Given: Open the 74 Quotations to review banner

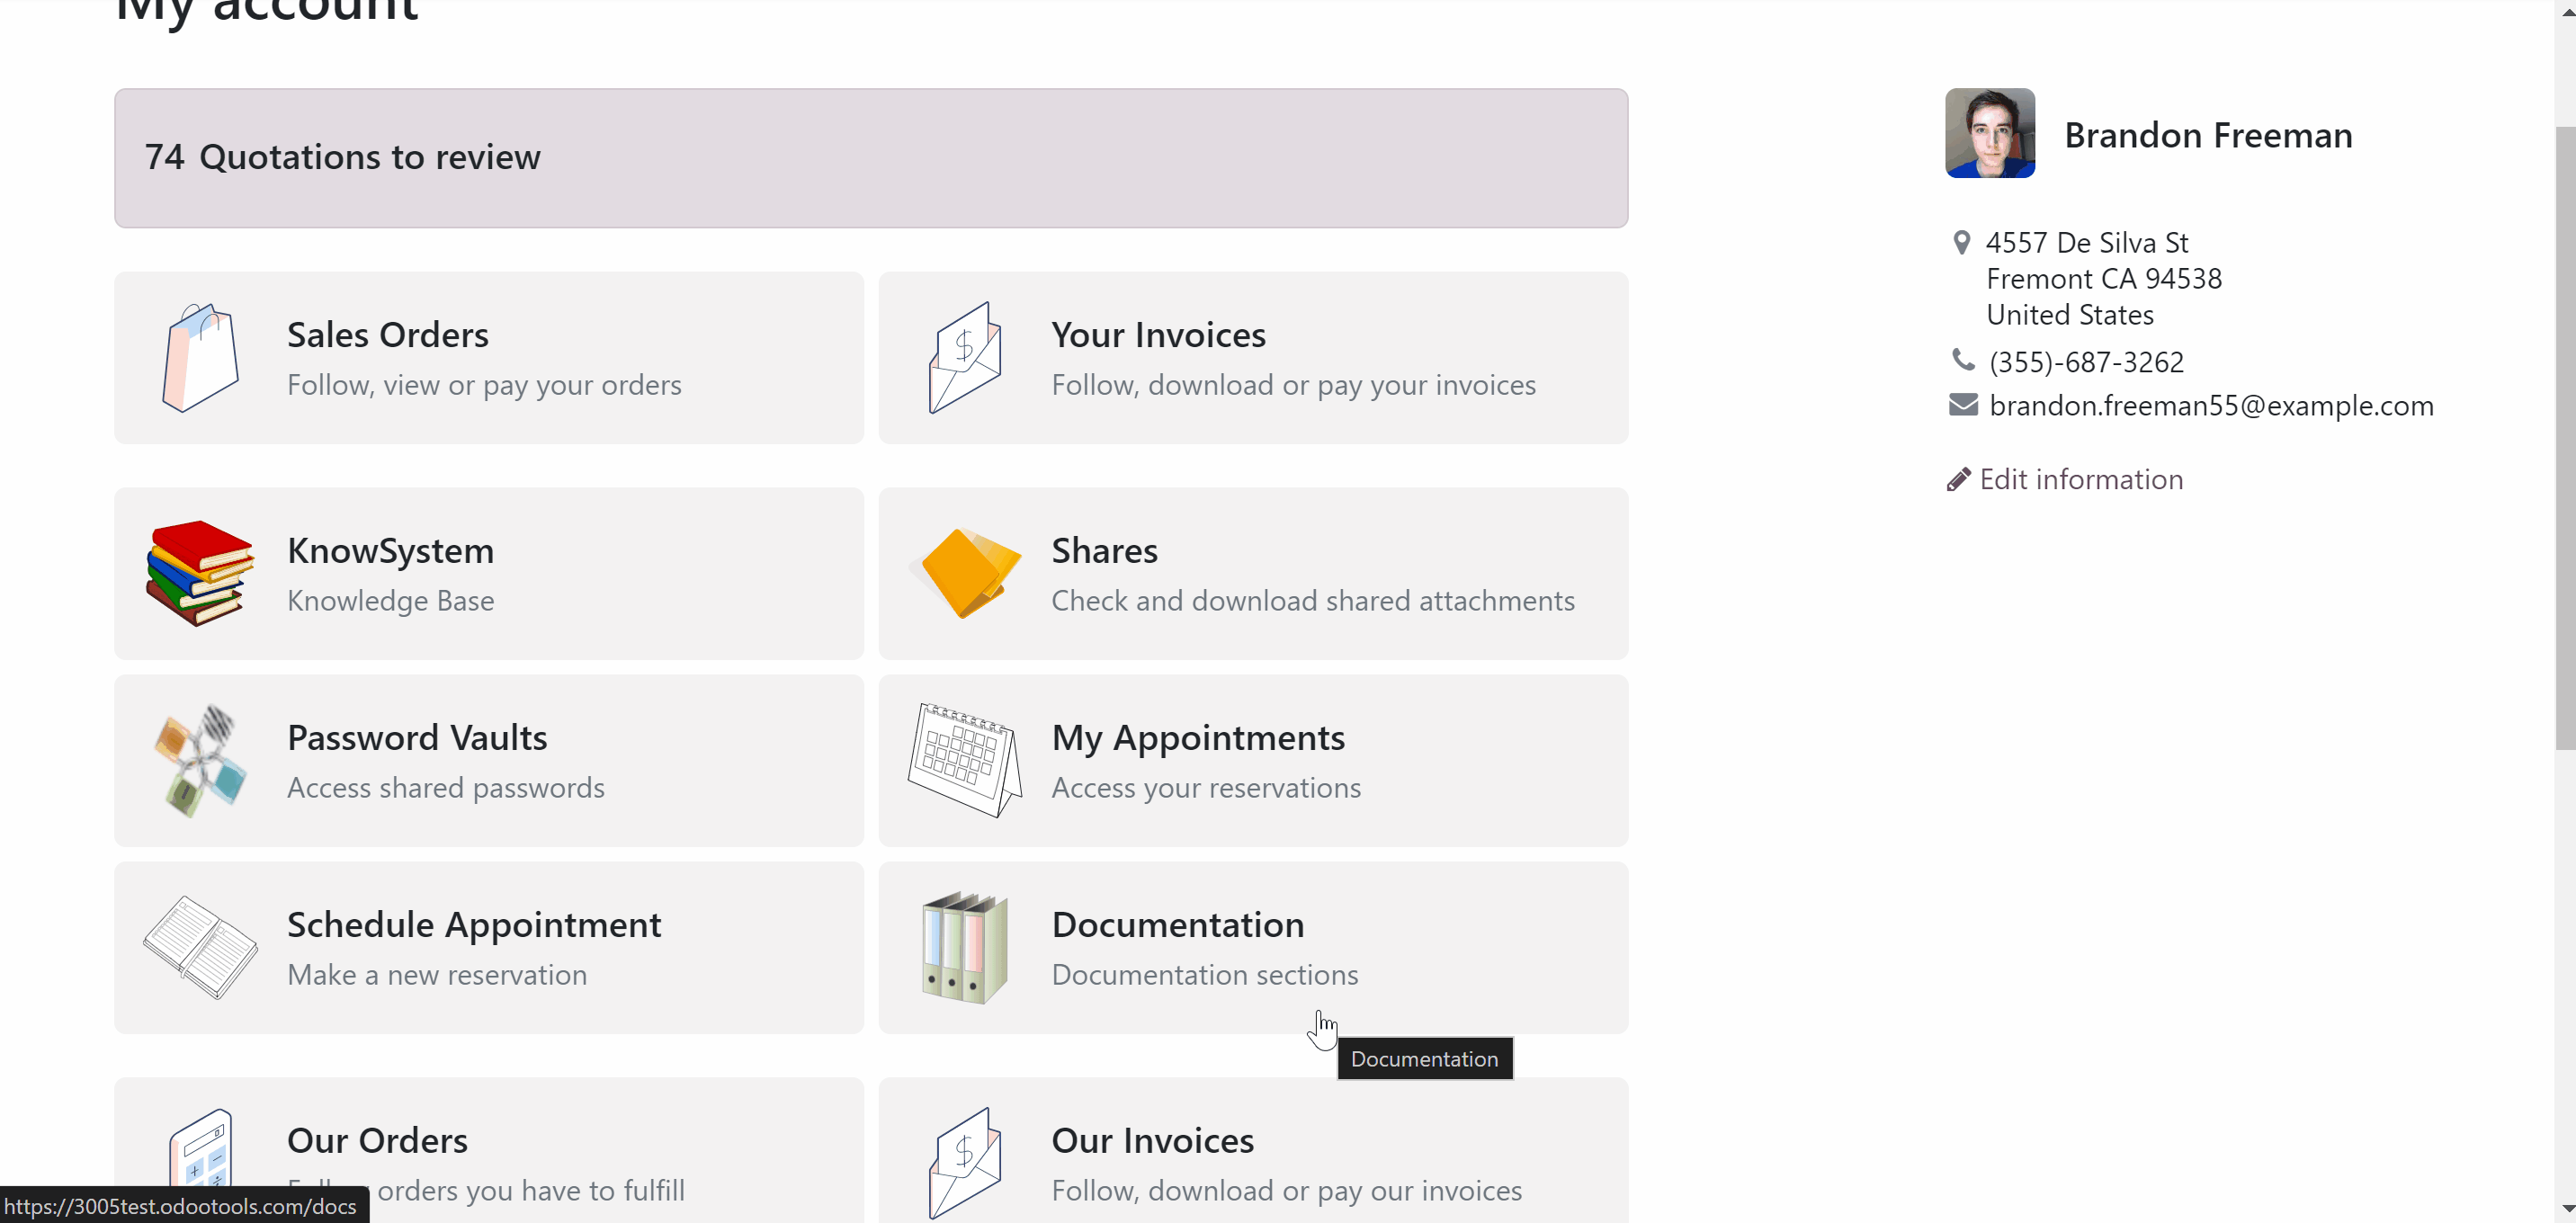Looking at the screenshot, I should tap(871, 158).
